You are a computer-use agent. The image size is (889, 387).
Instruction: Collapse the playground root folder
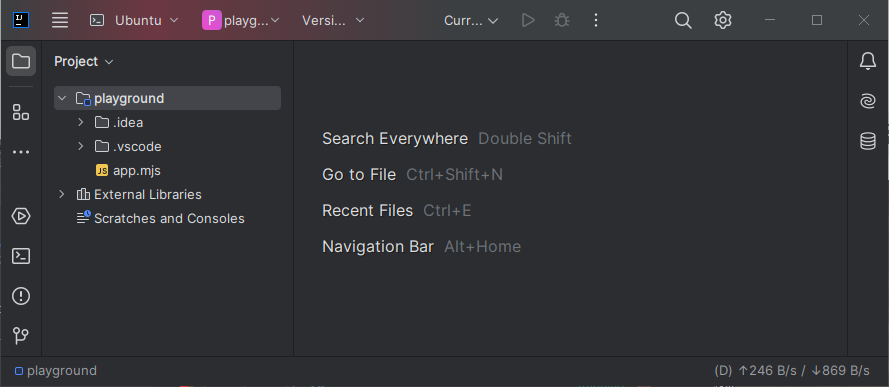pos(62,98)
